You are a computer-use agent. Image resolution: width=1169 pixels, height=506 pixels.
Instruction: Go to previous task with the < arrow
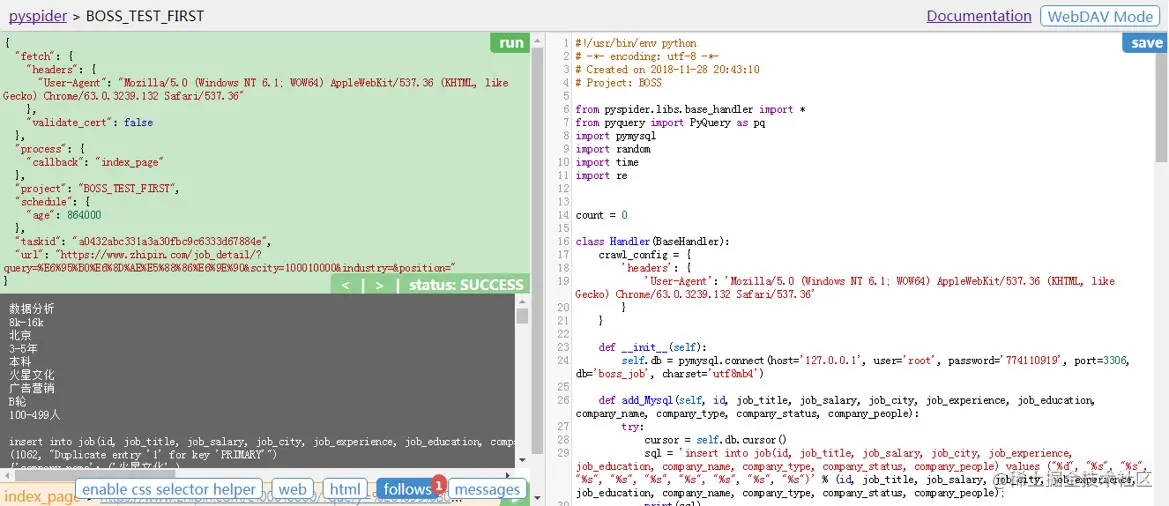tap(345, 285)
